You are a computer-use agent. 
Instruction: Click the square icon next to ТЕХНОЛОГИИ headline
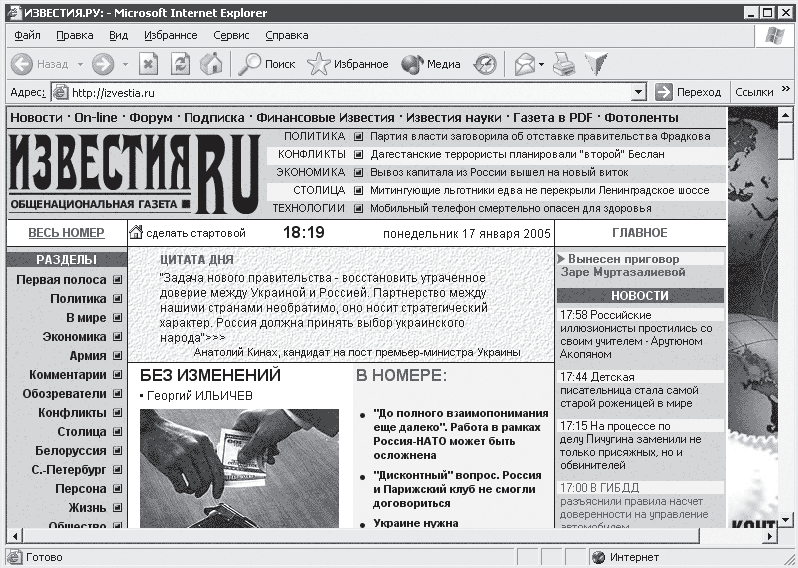(x=359, y=208)
